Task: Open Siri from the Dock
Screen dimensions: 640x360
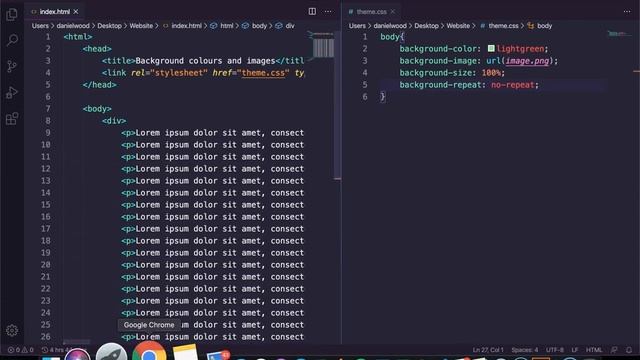Action: pos(77,354)
